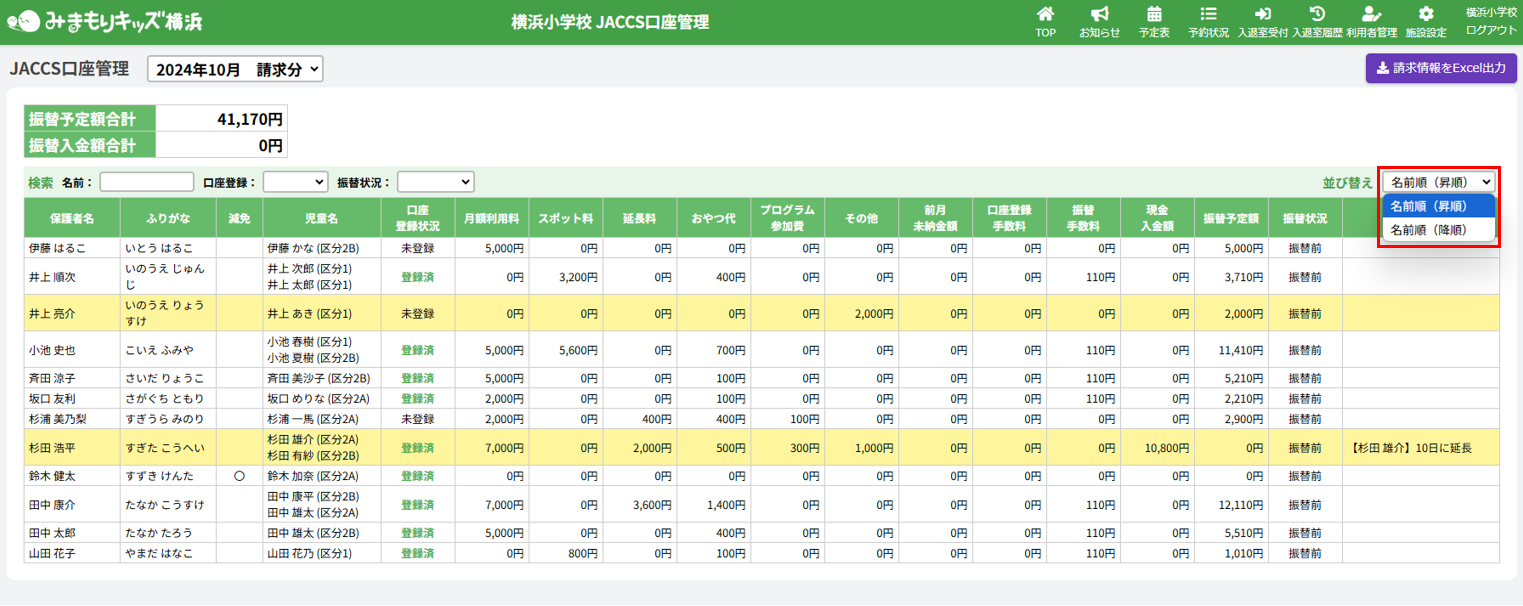The image size is (1523, 606).
Task: Click the TOP home icon
Action: click(x=1045, y=15)
